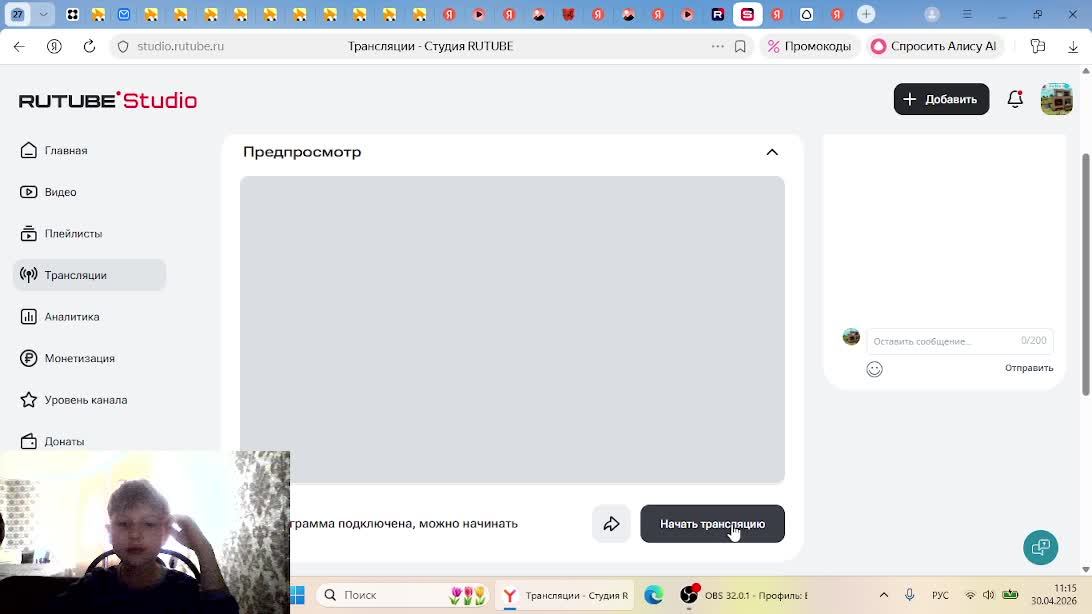Switch to the black four-dot icon tab

coord(72,14)
